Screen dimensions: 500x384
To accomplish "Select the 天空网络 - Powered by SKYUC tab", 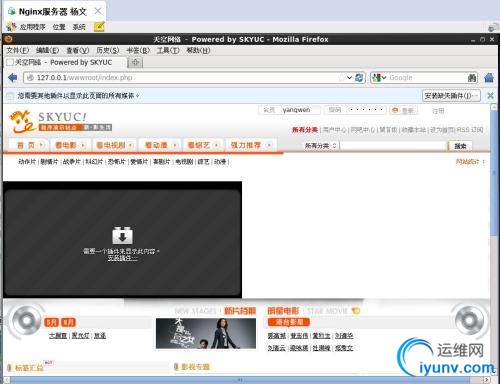I will (x=65, y=62).
